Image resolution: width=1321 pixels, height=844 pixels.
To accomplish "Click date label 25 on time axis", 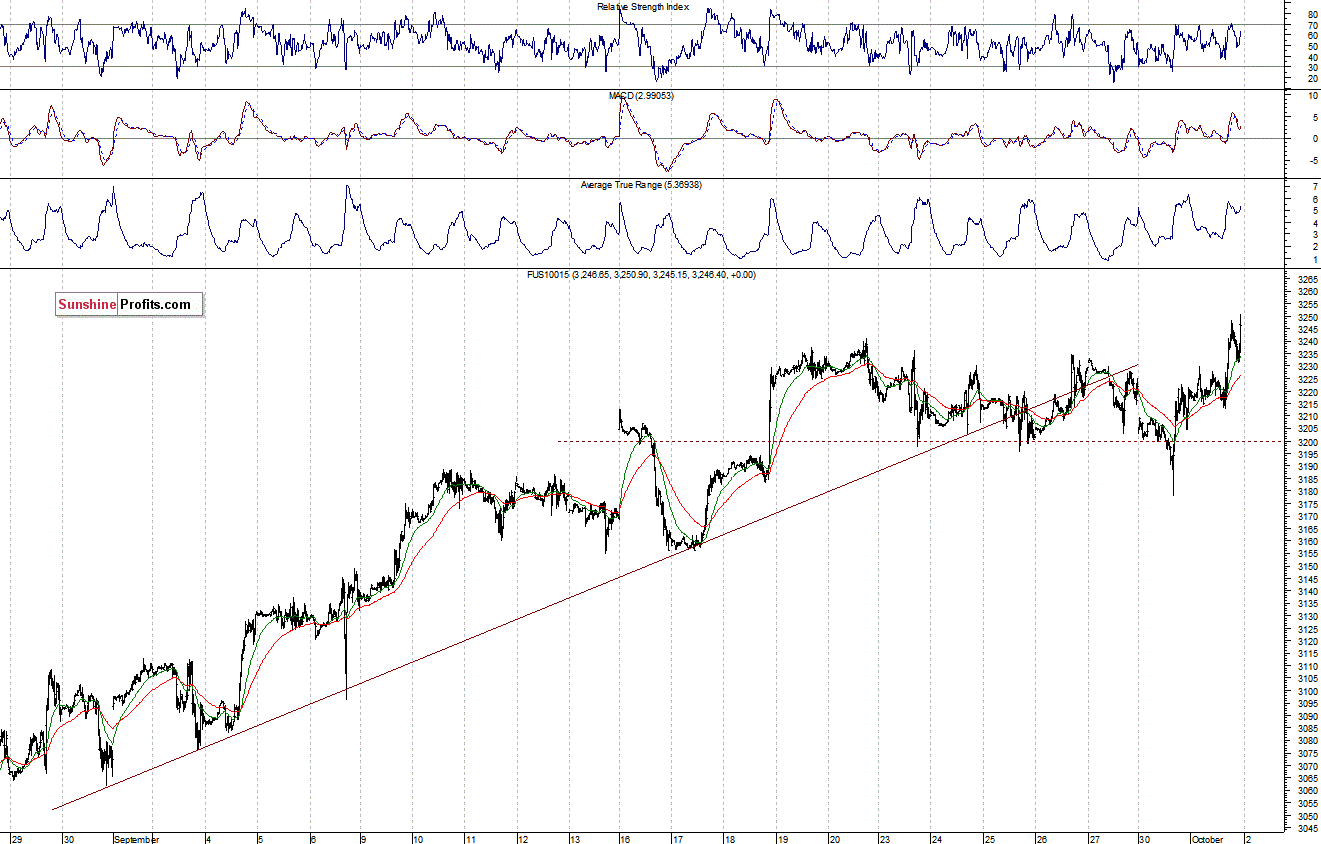I will click(x=990, y=839).
